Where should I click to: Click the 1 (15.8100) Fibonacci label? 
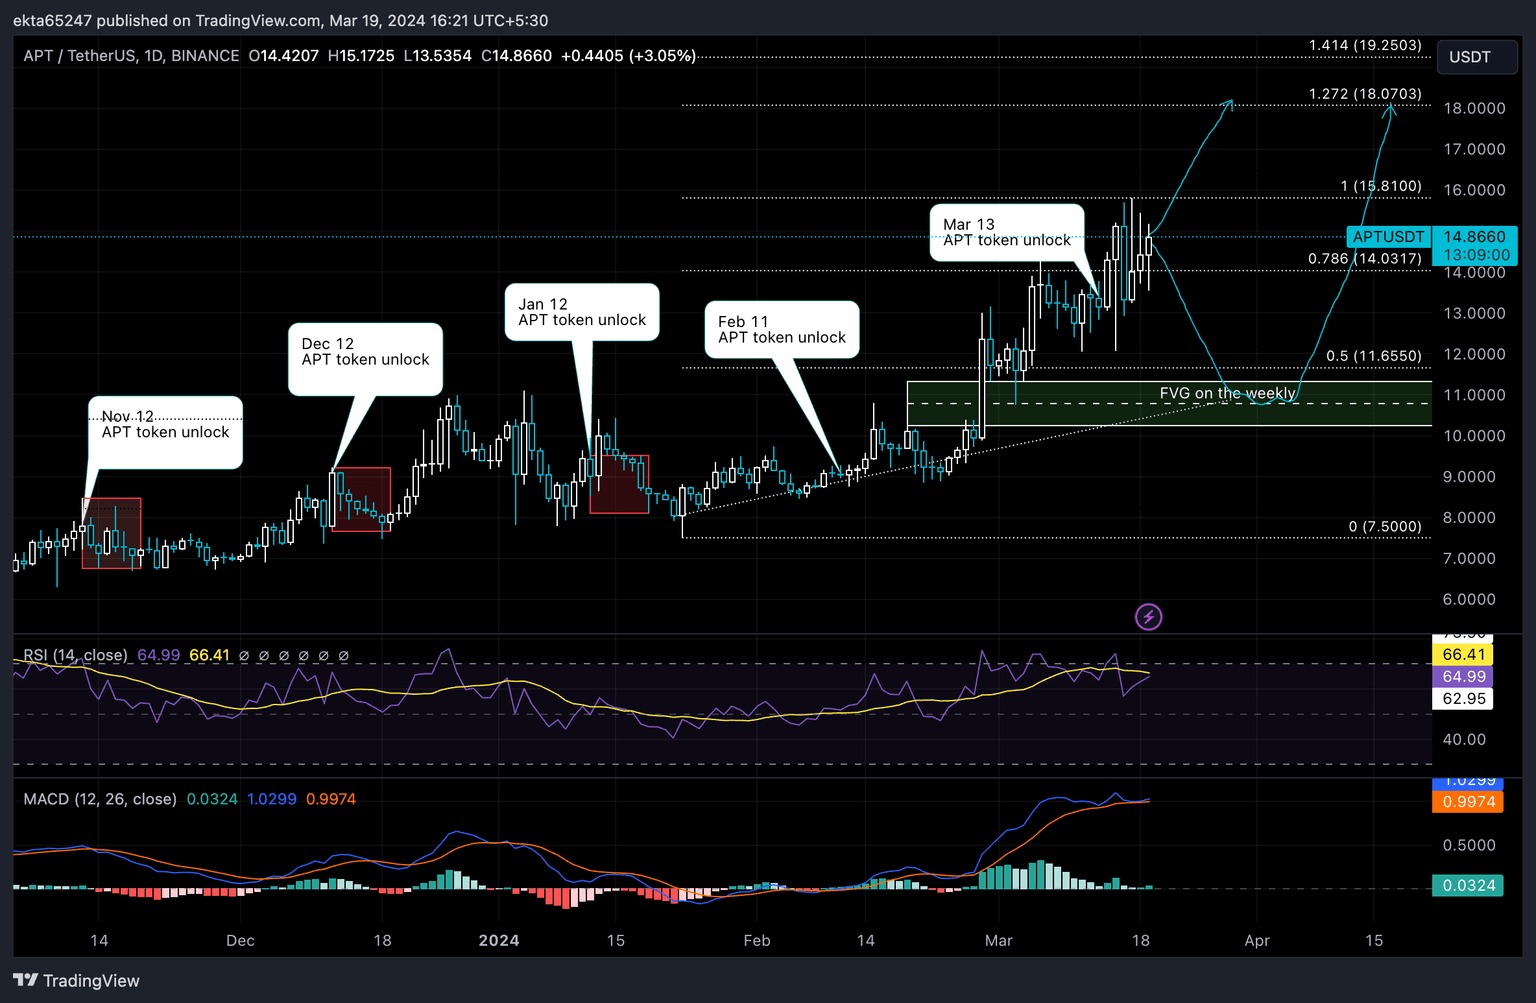1381,186
